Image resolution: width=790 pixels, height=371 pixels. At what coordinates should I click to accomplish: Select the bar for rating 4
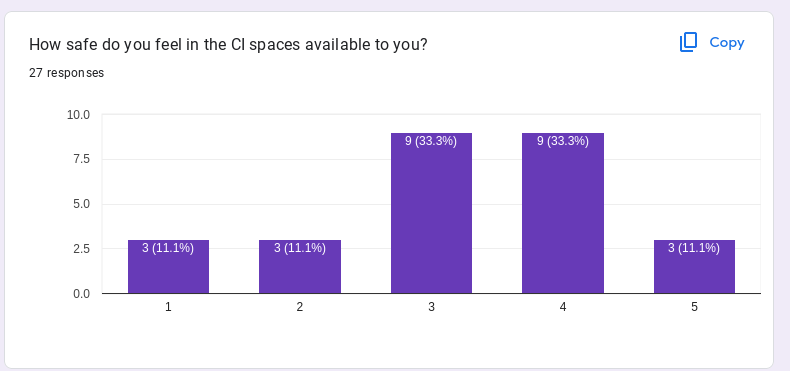coord(563,213)
